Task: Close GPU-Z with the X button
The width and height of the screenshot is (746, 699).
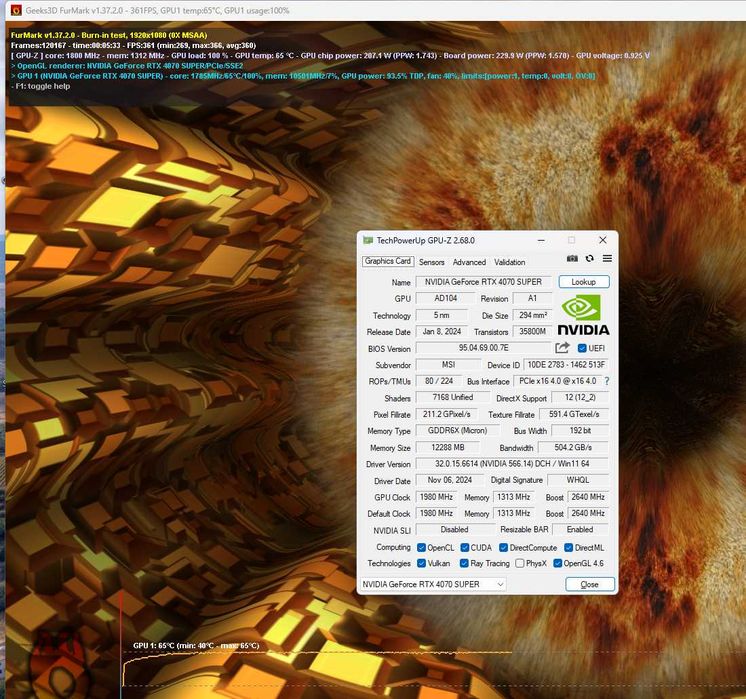Action: click(x=603, y=240)
